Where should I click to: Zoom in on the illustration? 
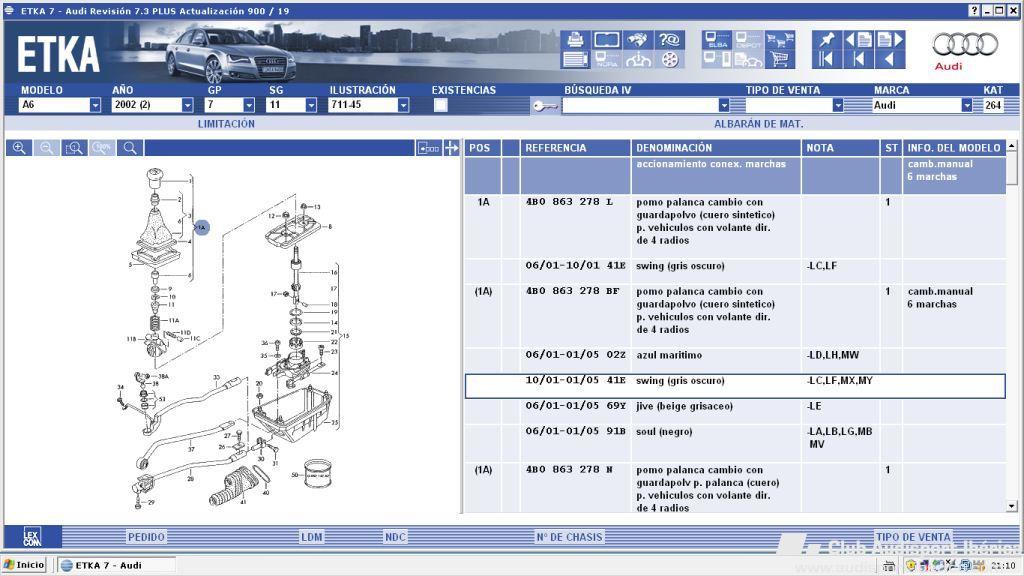click(x=19, y=148)
